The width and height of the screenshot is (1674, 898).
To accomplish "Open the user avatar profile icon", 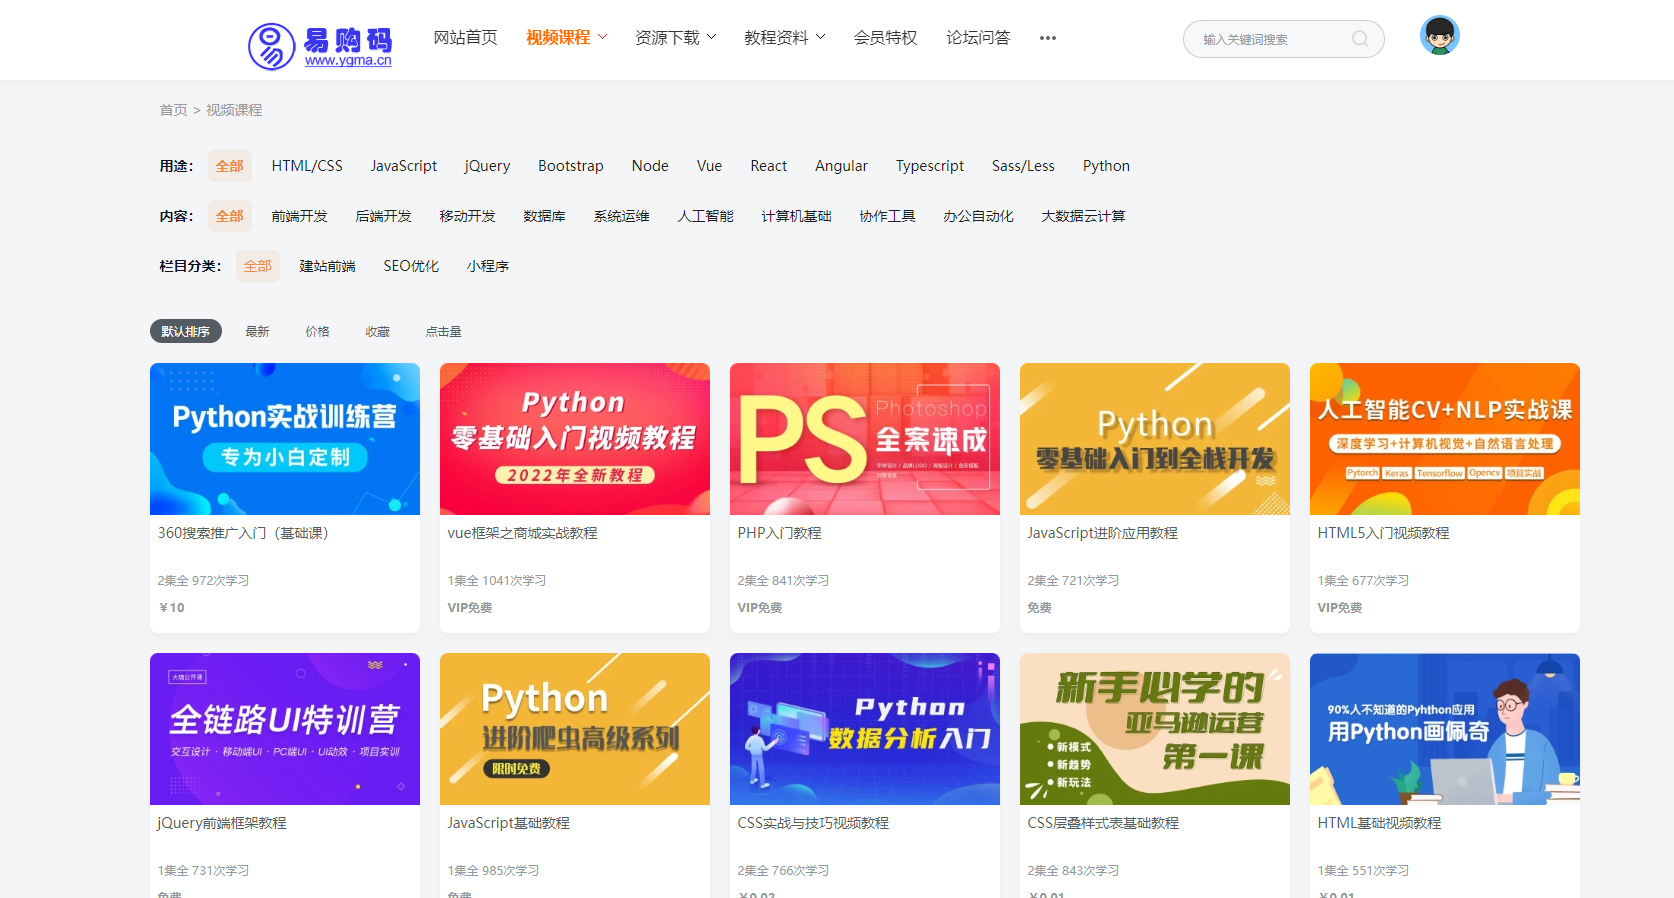I will [x=1439, y=36].
